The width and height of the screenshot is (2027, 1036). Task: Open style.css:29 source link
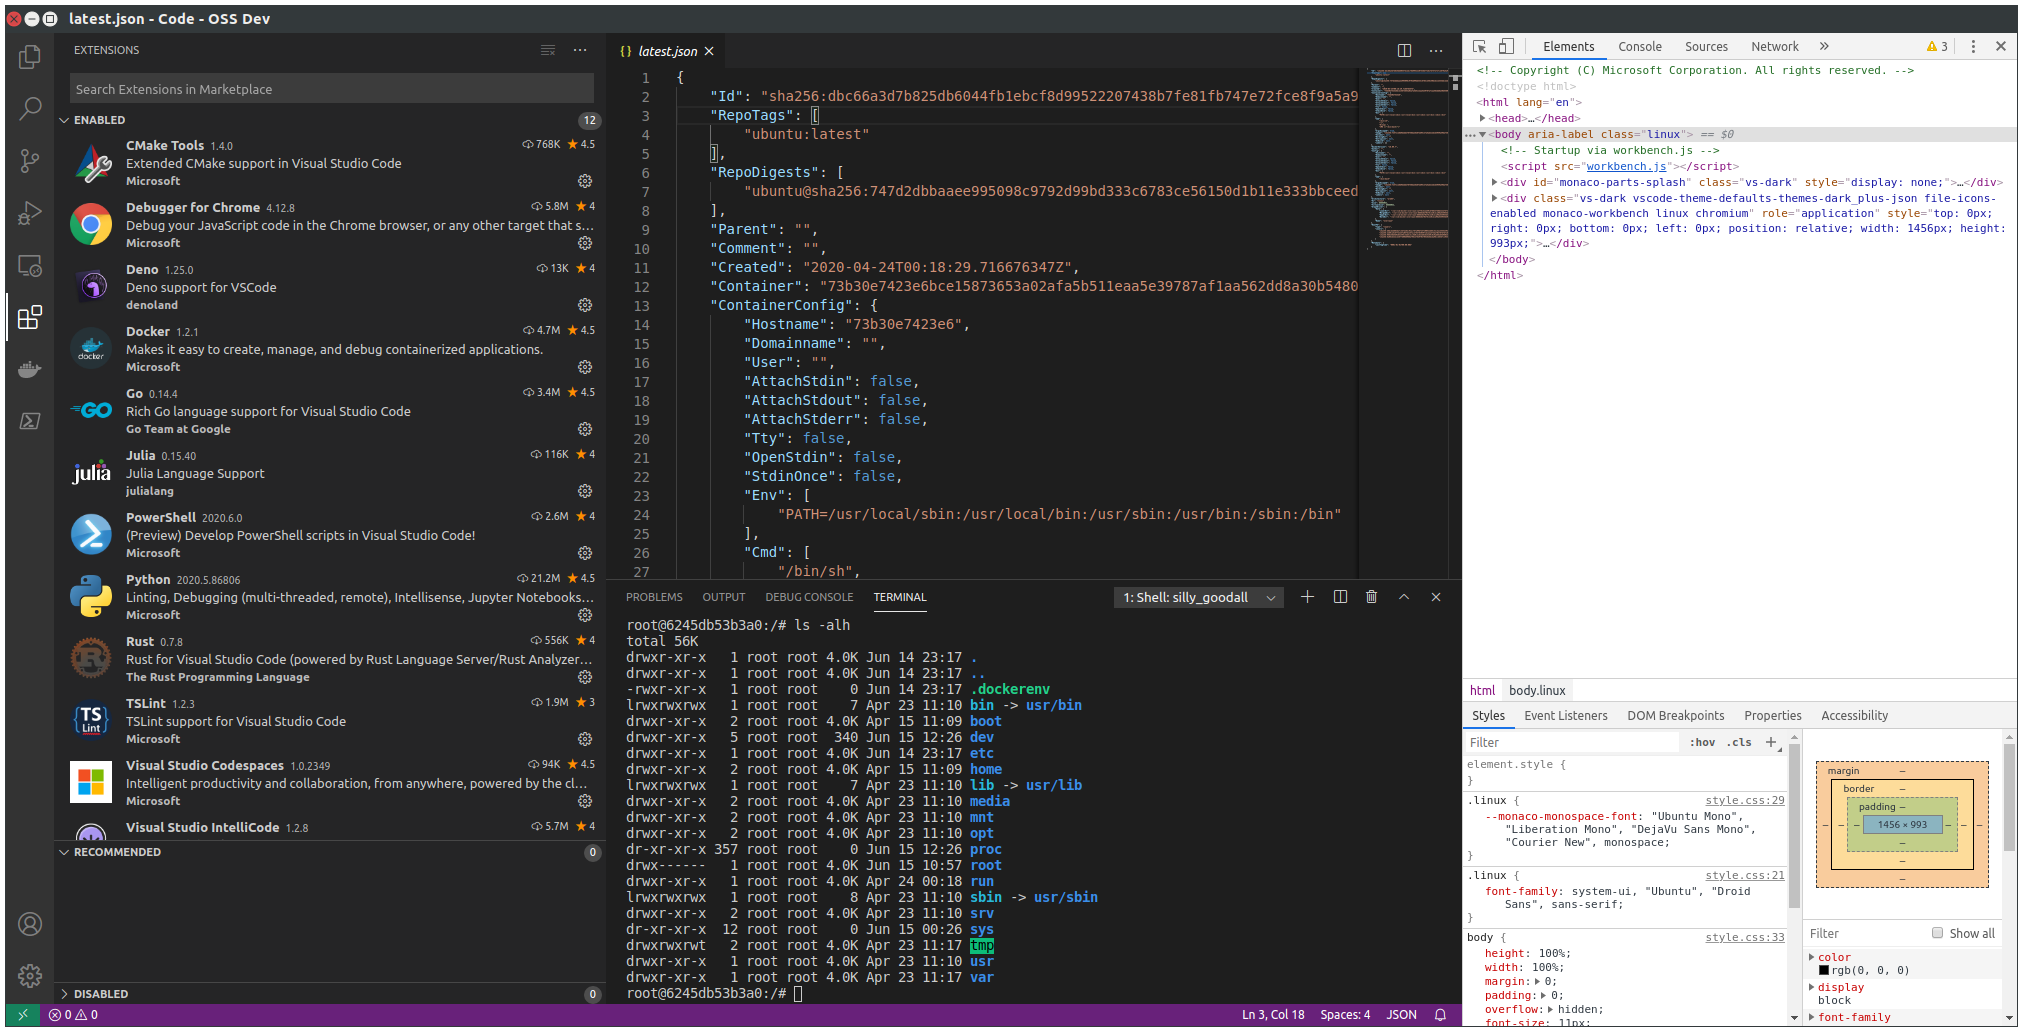(1745, 800)
